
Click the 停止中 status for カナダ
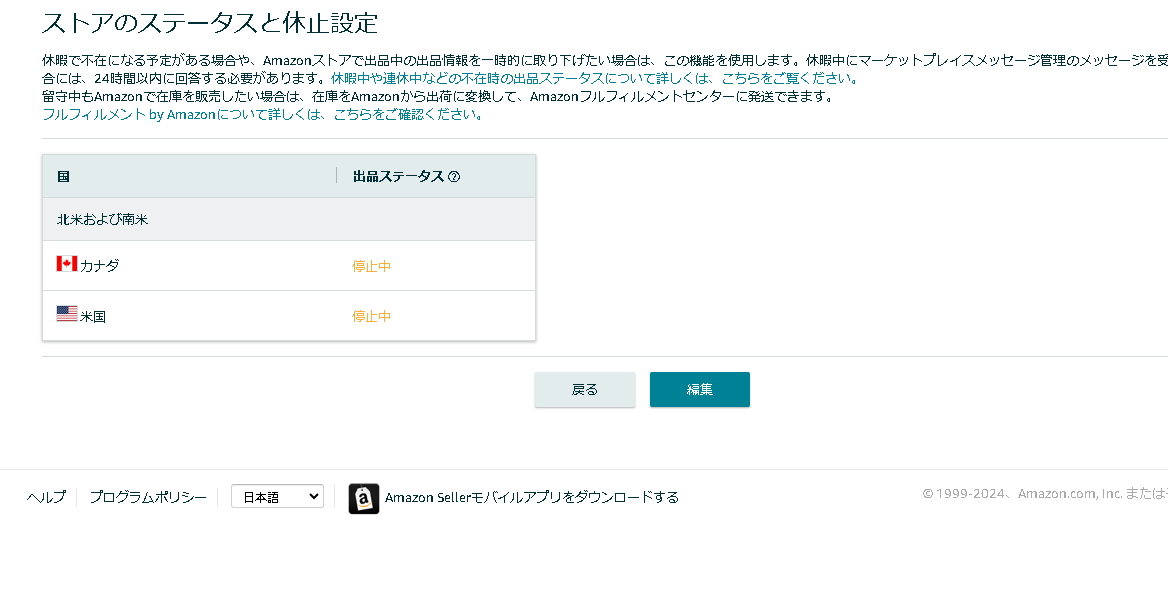point(371,266)
